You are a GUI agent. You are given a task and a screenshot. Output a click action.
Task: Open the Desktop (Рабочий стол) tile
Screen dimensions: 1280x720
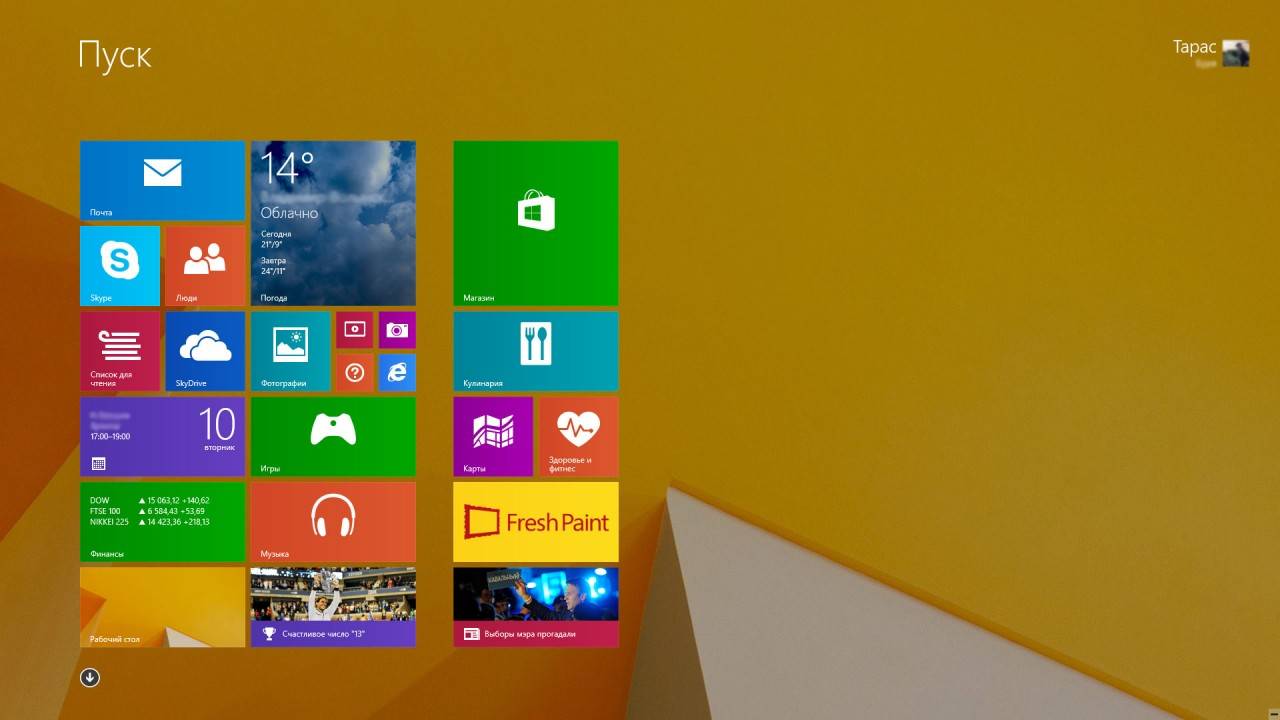click(162, 606)
